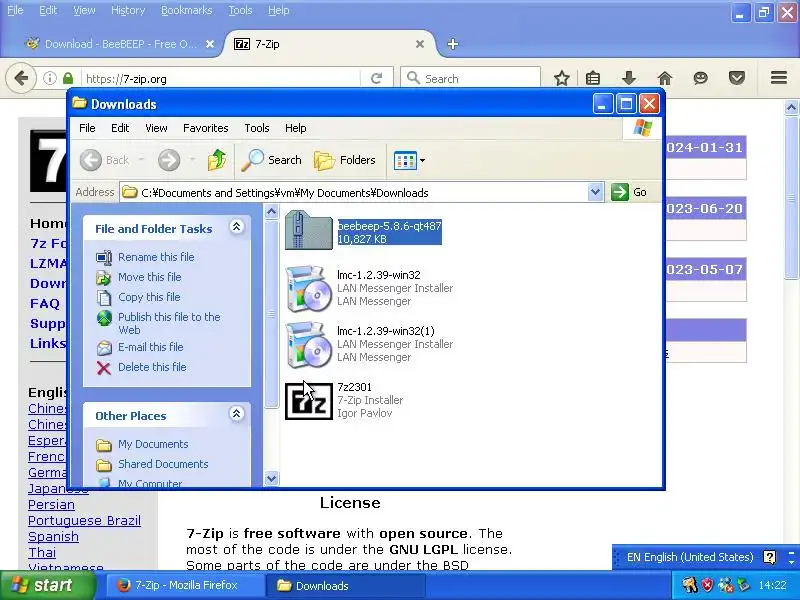Select the lmc-1.2.39-win32(1) installer icon
Viewport: 800px width, 600px height.
309,344
